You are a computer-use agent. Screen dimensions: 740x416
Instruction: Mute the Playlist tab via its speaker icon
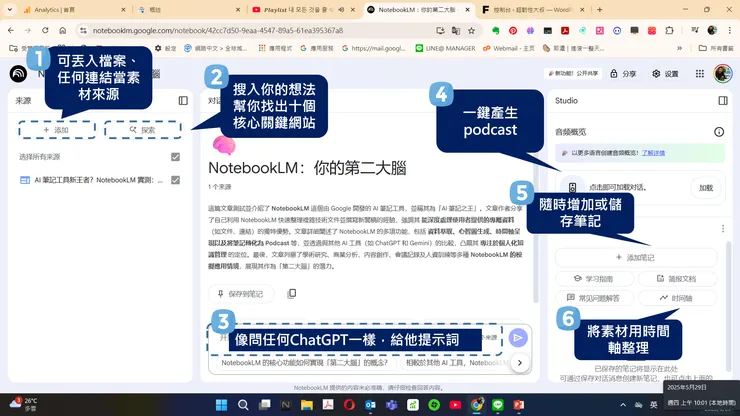pyautogui.click(x=341, y=9)
